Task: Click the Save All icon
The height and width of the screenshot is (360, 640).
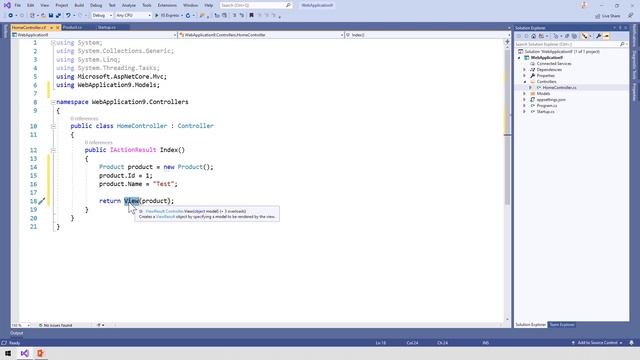Action: tap(58, 16)
